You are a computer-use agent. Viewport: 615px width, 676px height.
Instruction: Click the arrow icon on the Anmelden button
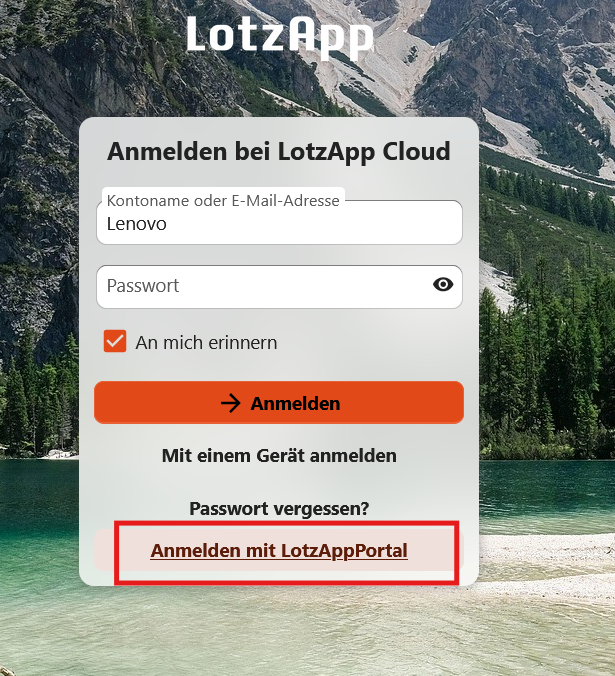(231, 403)
